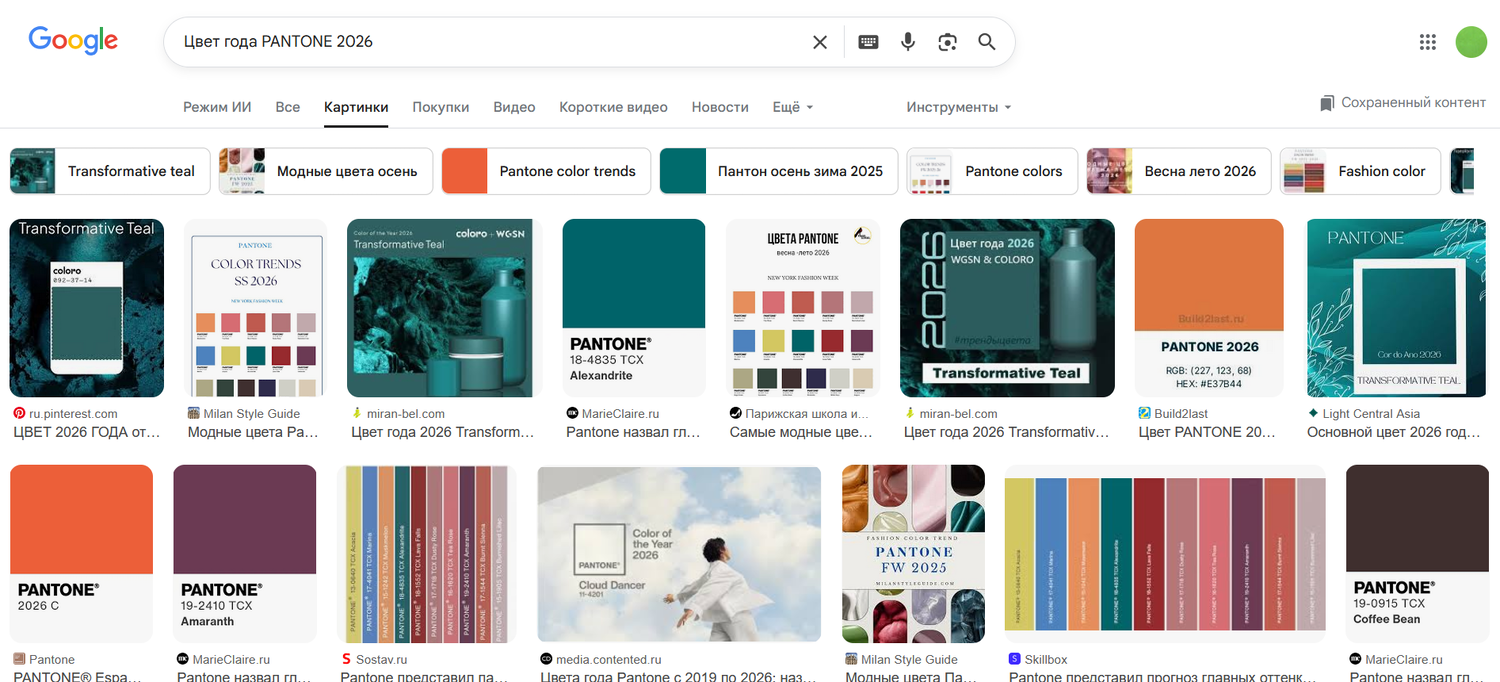
Task: Select the Пантон осень зима 2025 chip
Action: [x=779, y=171]
